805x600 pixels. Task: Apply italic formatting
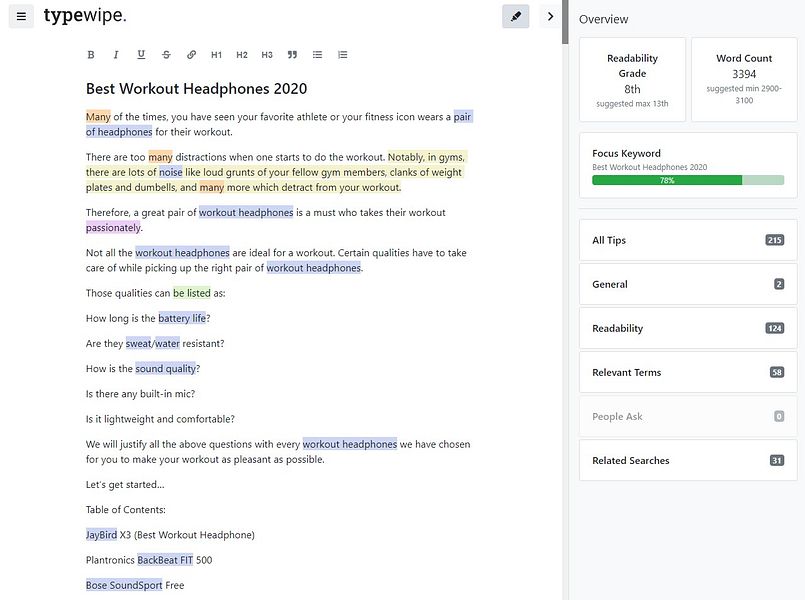[116, 55]
